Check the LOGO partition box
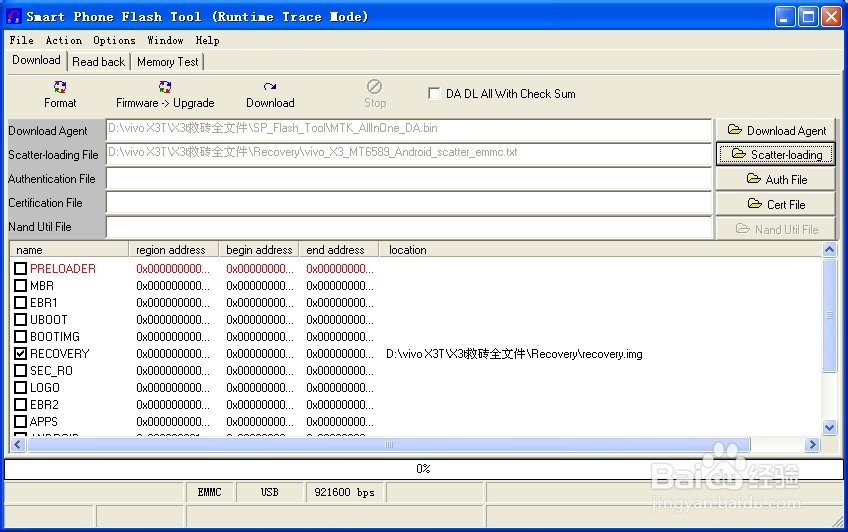Image resolution: width=848 pixels, height=532 pixels. click(21, 388)
